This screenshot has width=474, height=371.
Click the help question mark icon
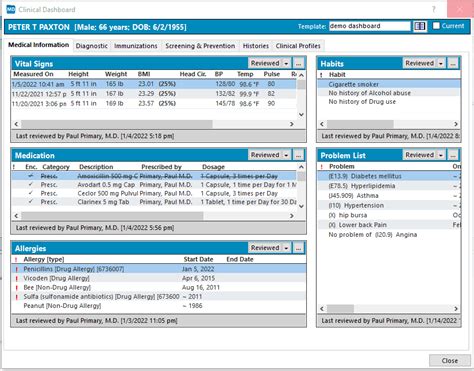(x=434, y=9)
